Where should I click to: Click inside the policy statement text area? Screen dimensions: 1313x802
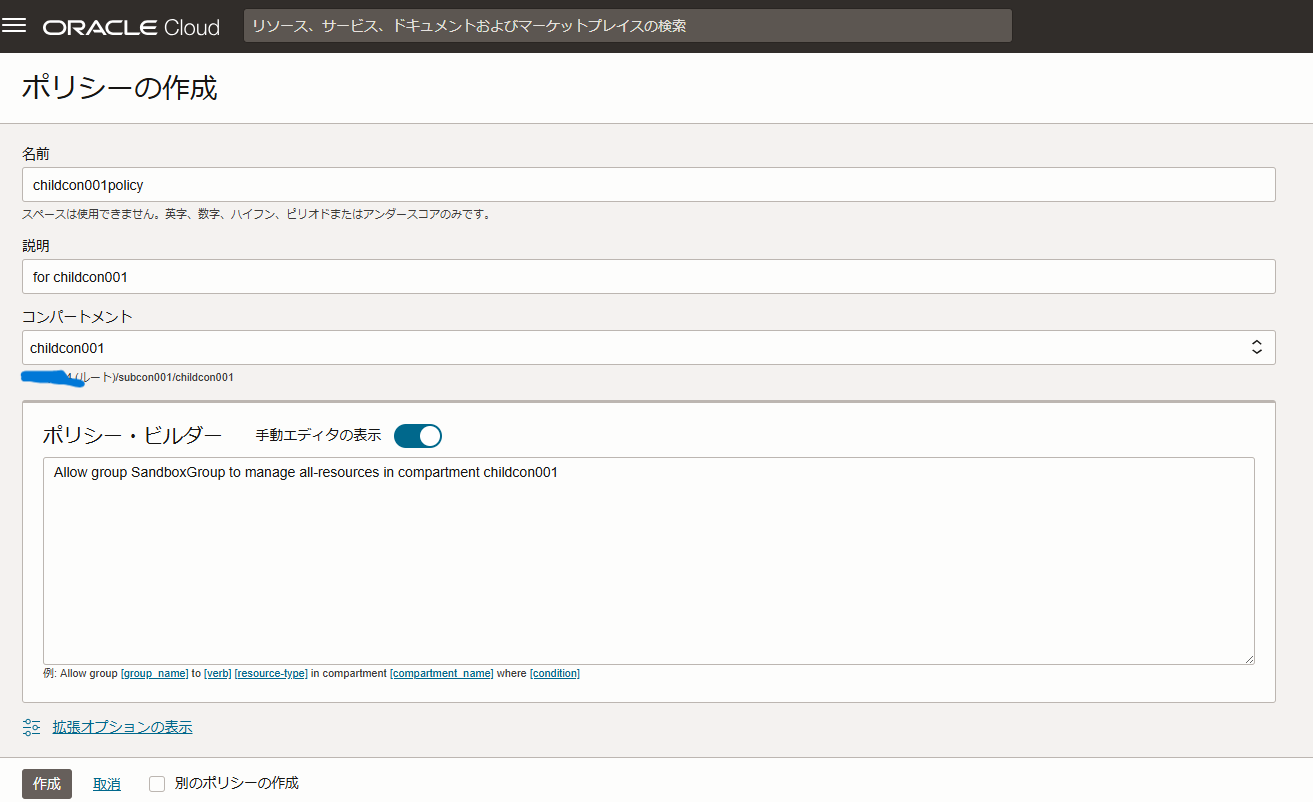(x=649, y=561)
